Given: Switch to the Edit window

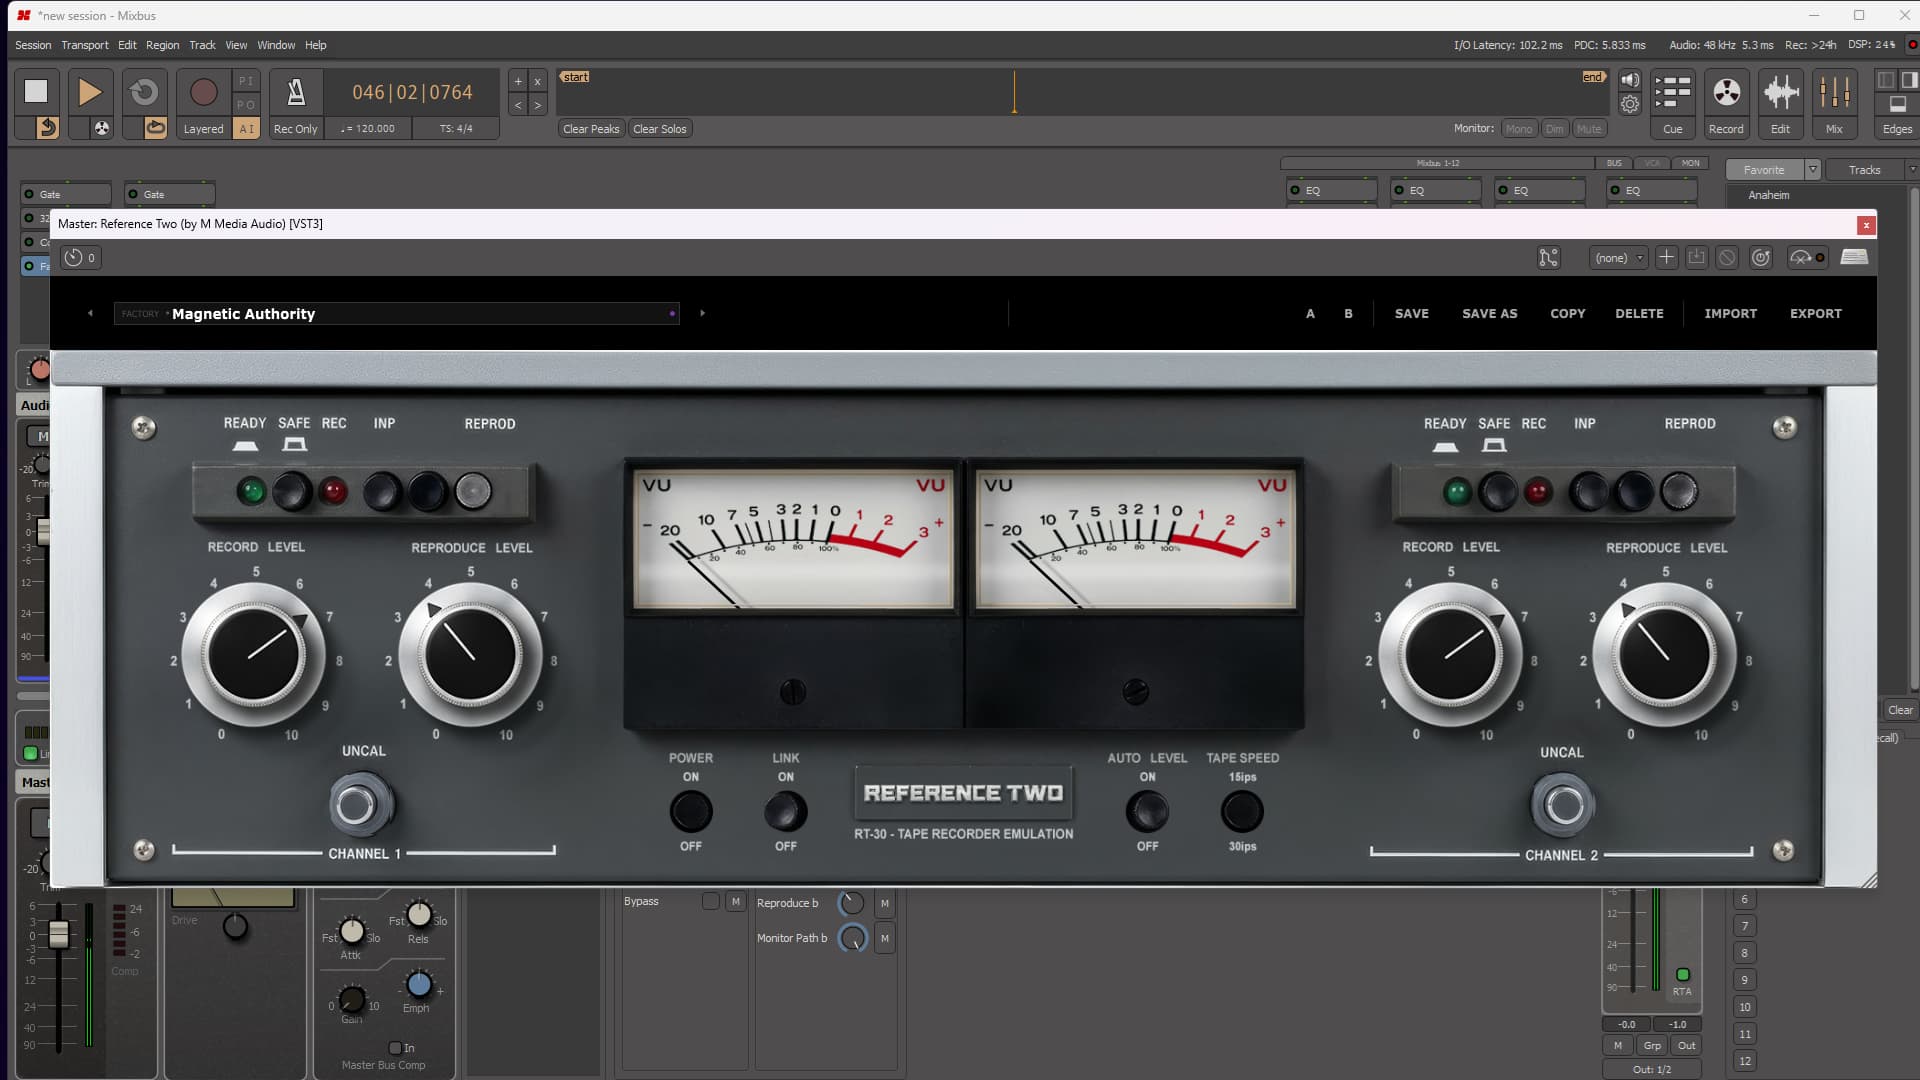Looking at the screenshot, I should (x=1780, y=103).
